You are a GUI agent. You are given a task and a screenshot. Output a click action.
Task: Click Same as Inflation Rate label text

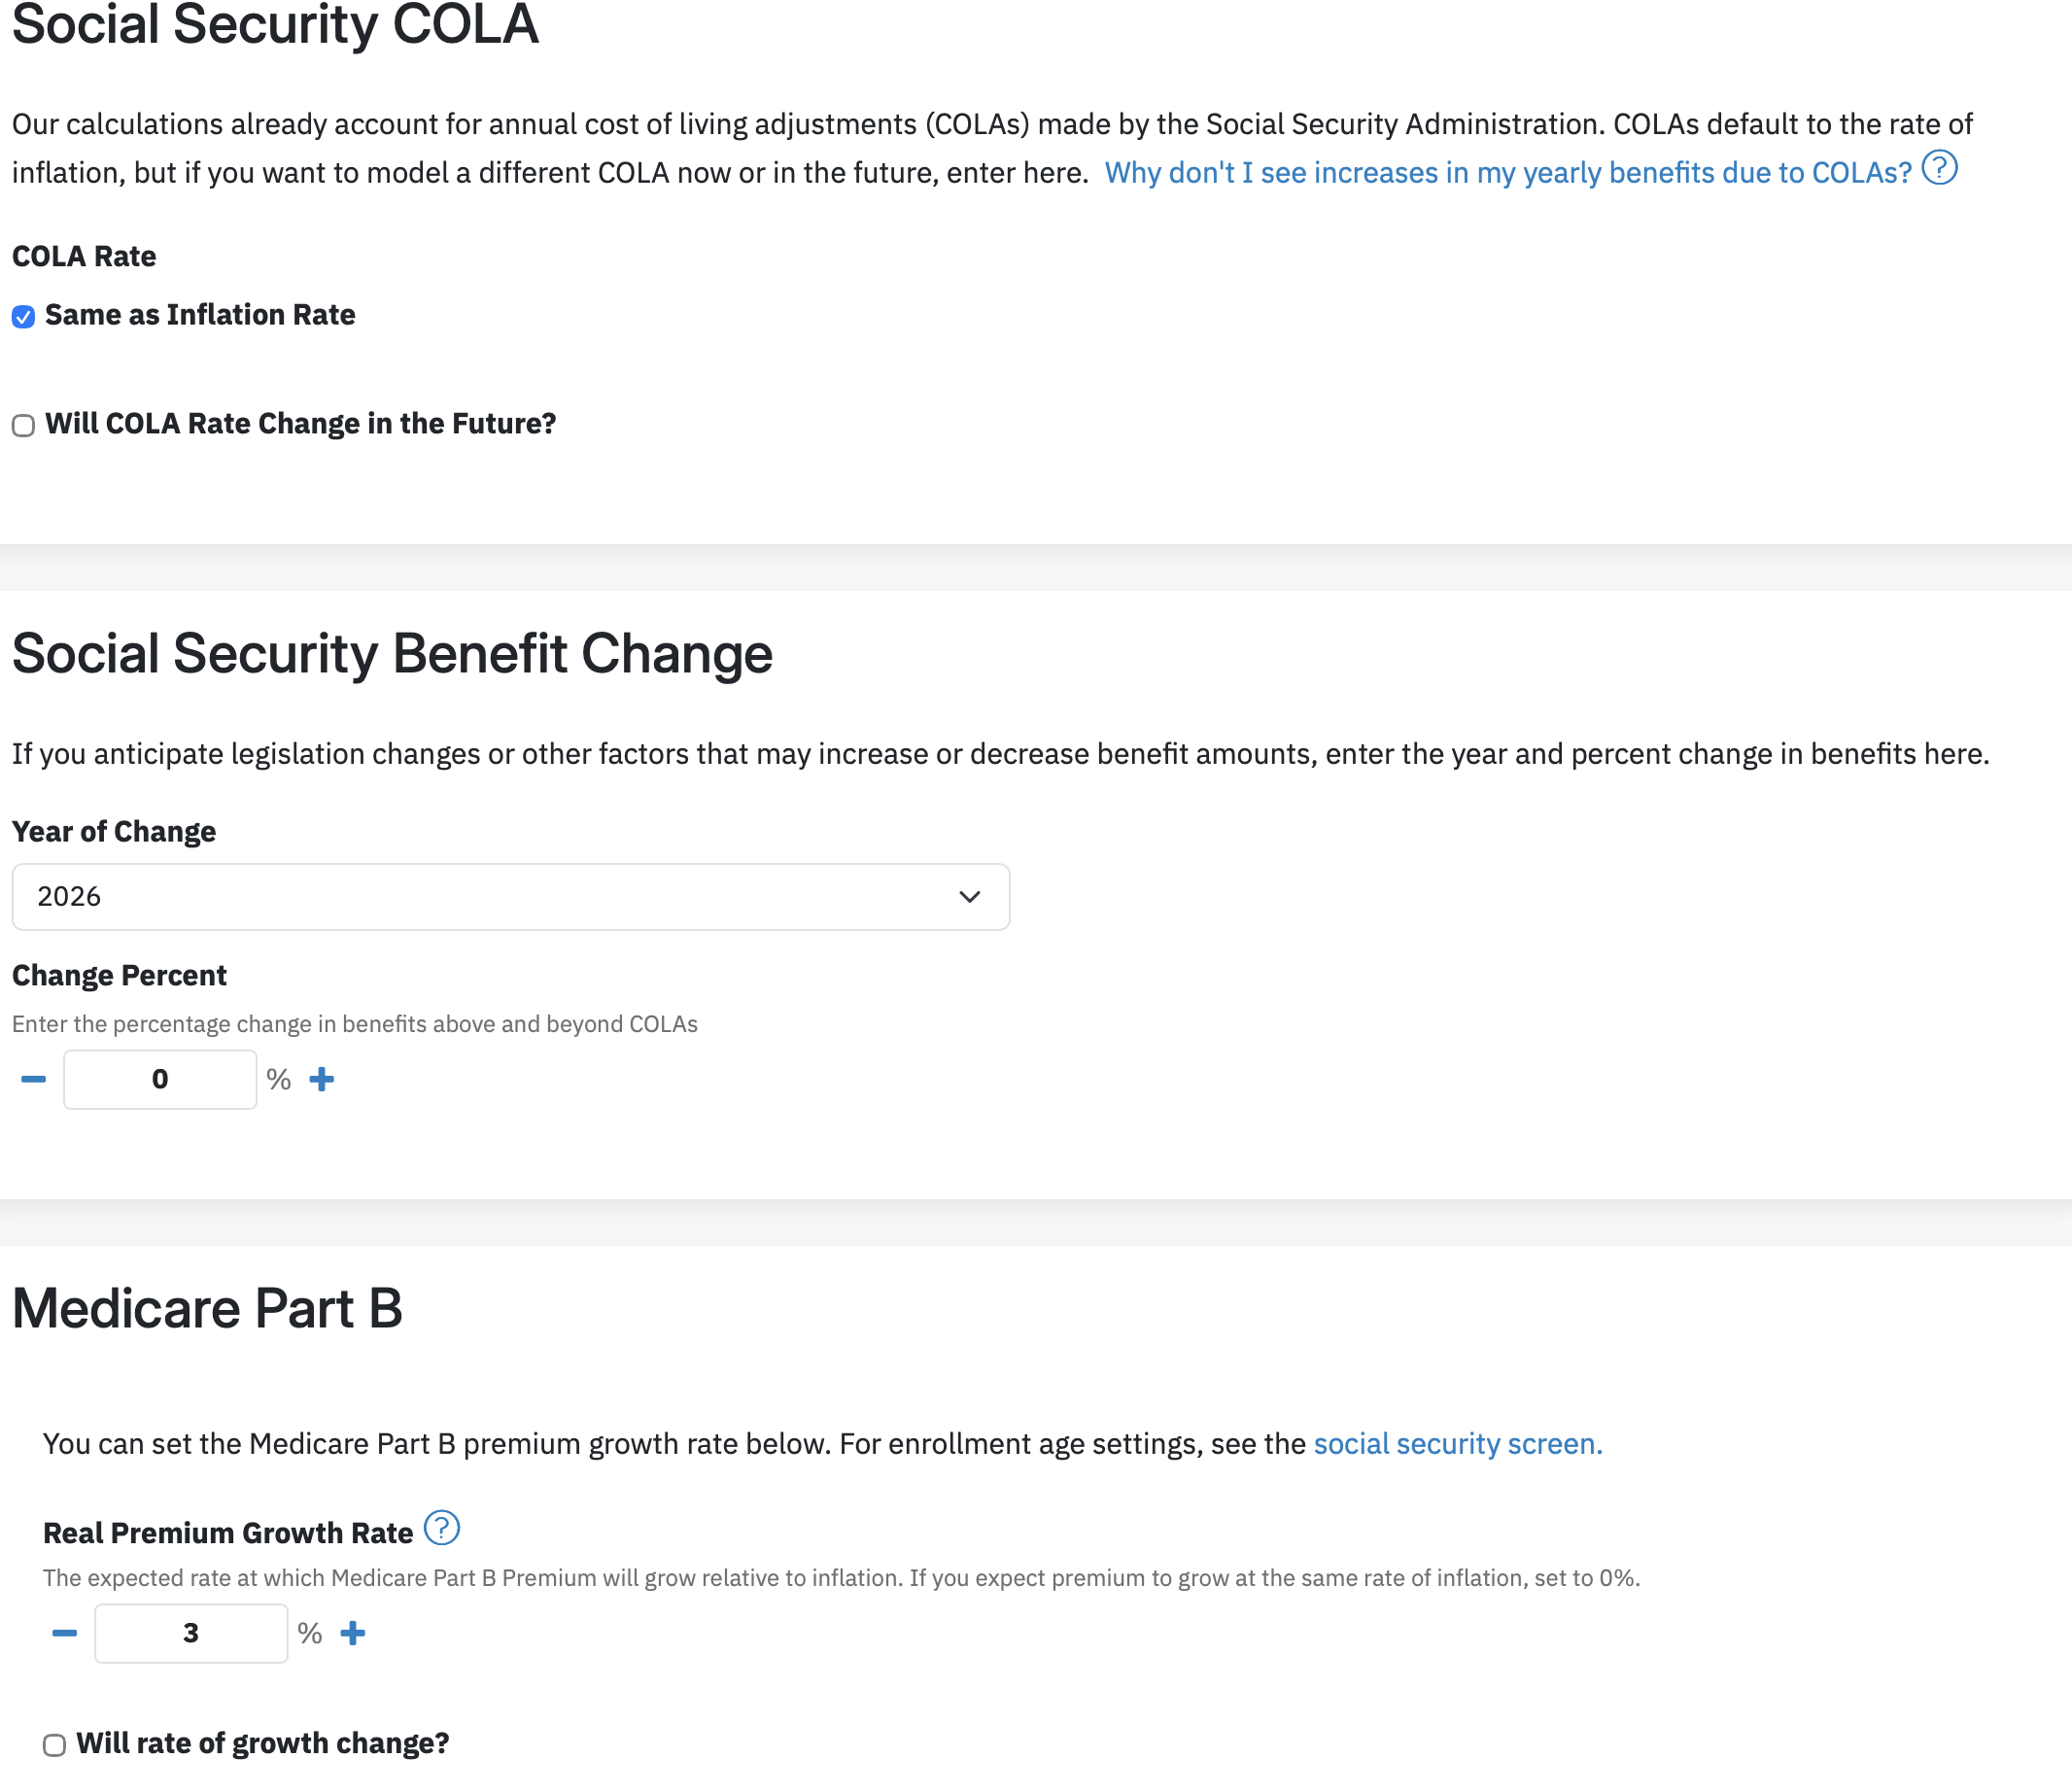click(x=200, y=315)
